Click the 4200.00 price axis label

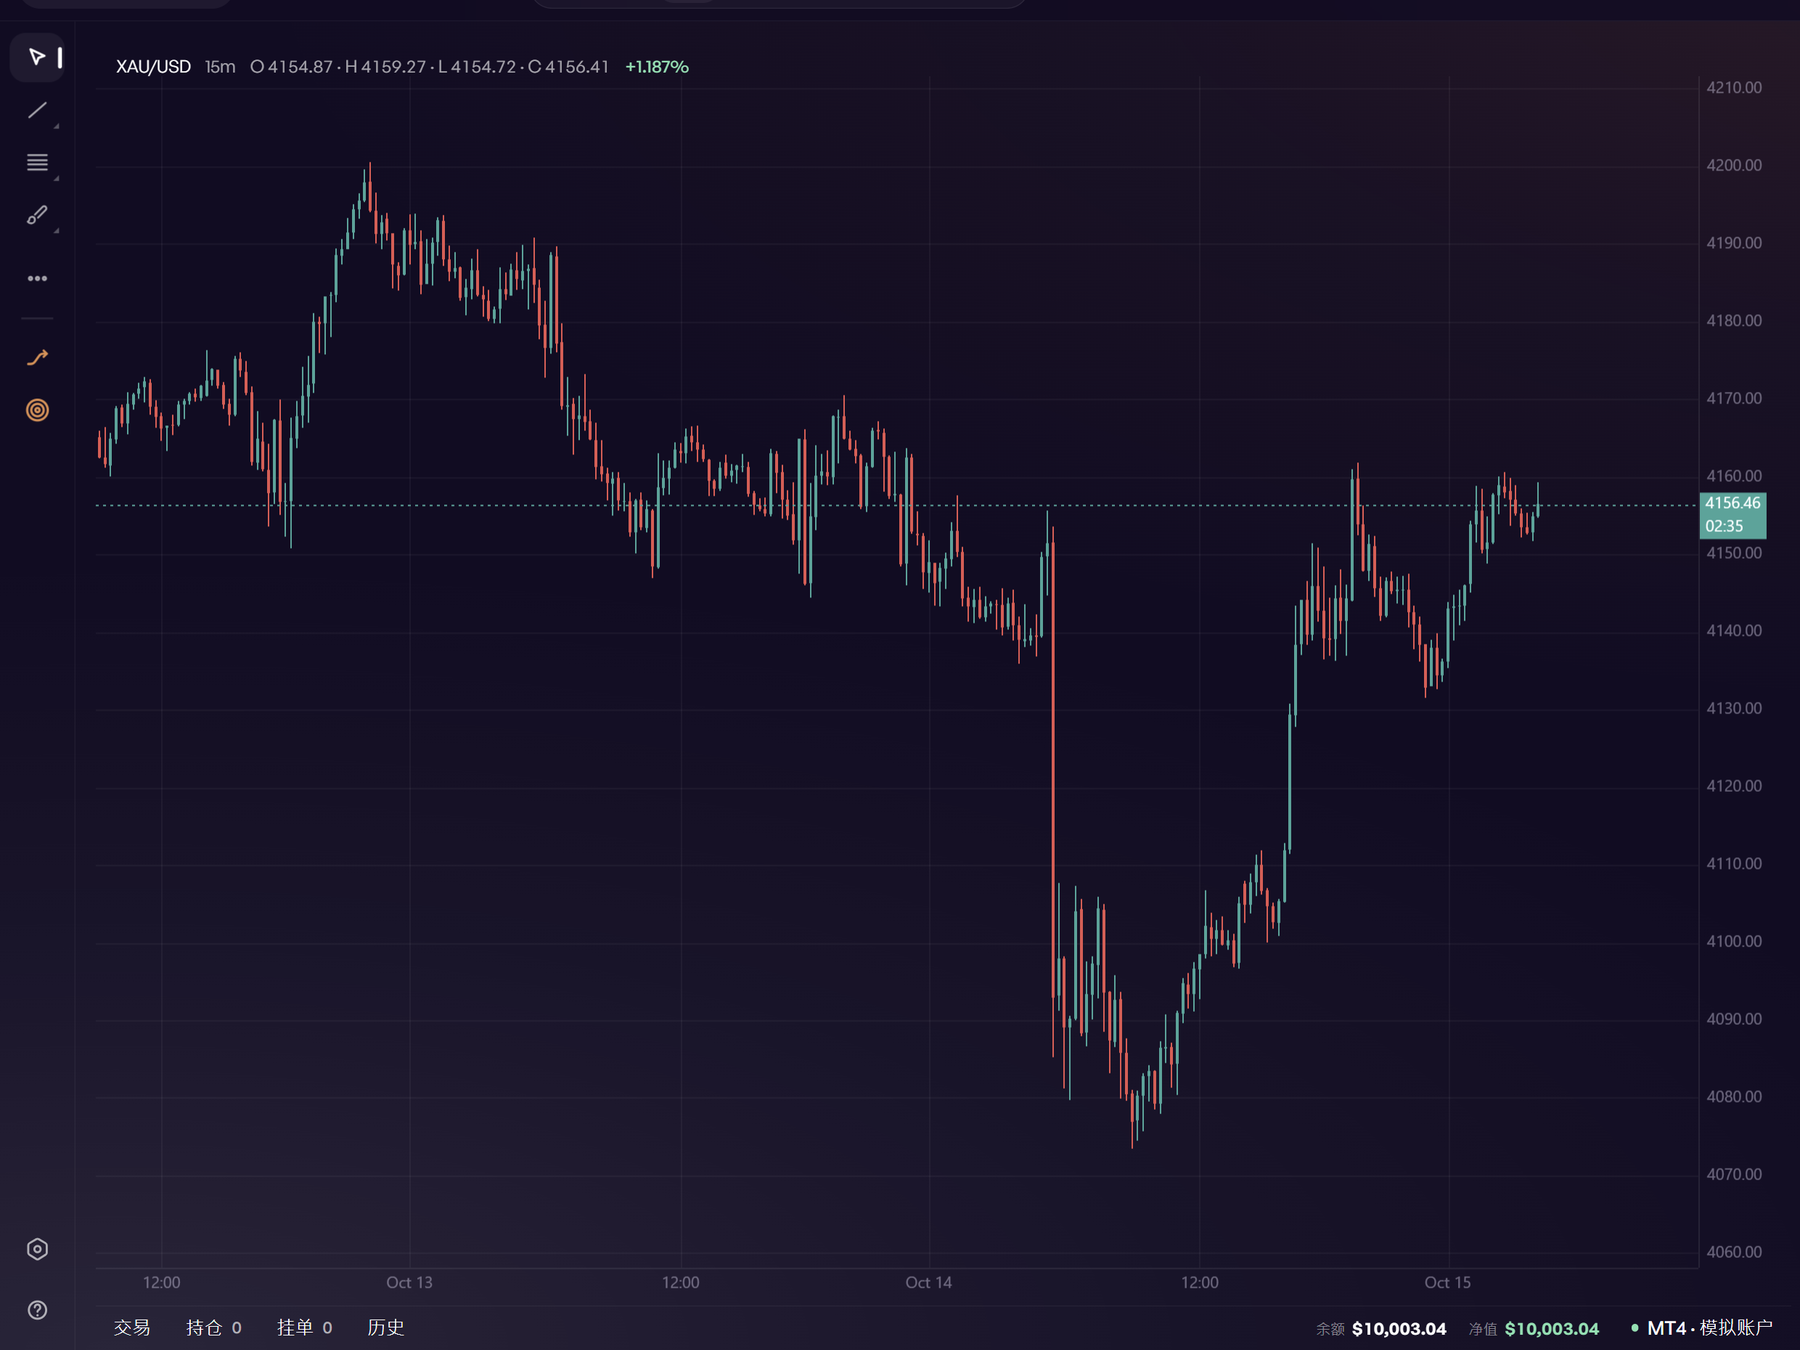click(x=1734, y=165)
